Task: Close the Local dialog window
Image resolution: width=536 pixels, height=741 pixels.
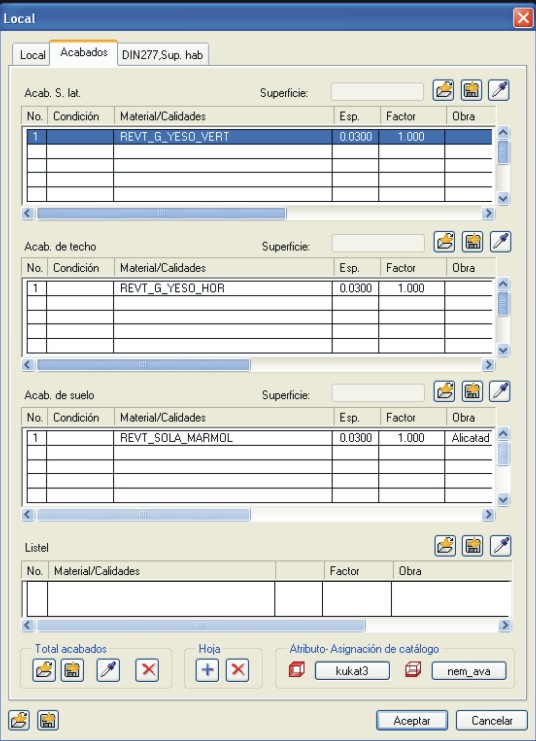Action: (x=523, y=18)
